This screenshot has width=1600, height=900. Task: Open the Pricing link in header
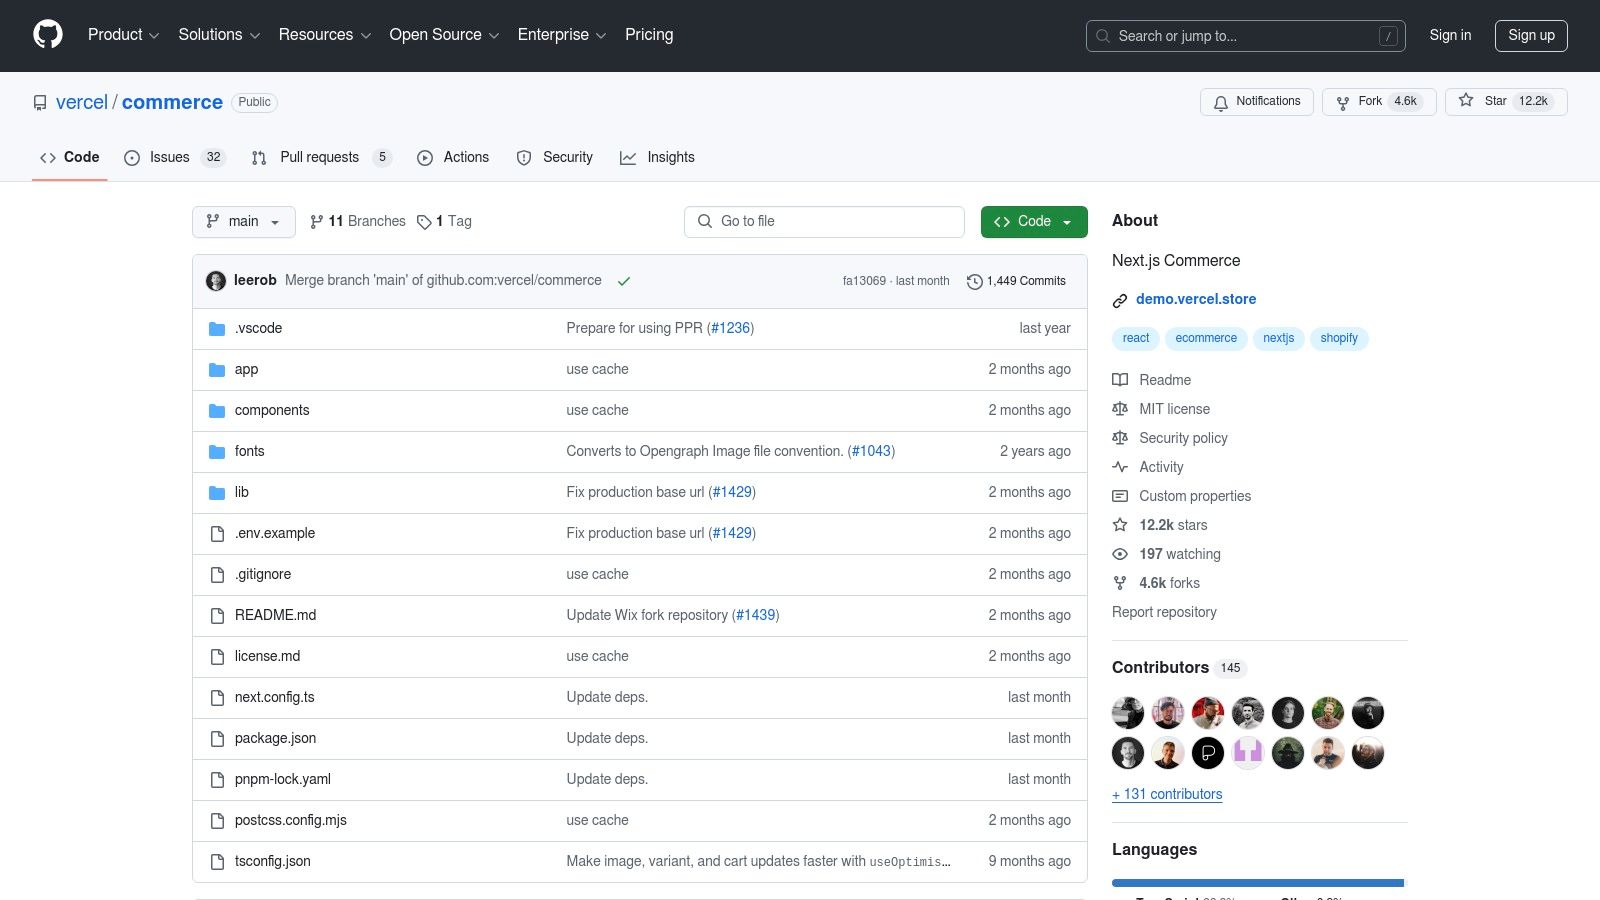click(x=649, y=35)
